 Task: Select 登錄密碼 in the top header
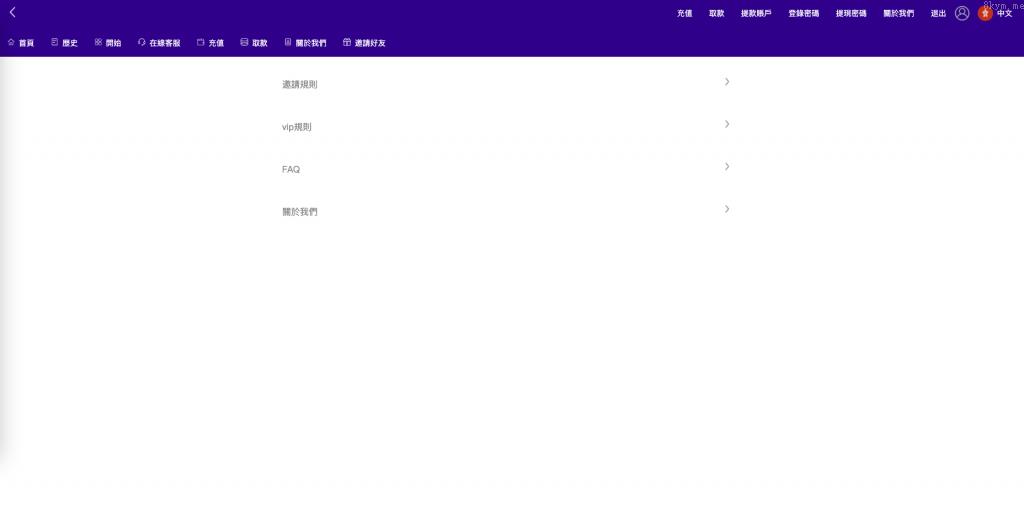click(x=804, y=14)
